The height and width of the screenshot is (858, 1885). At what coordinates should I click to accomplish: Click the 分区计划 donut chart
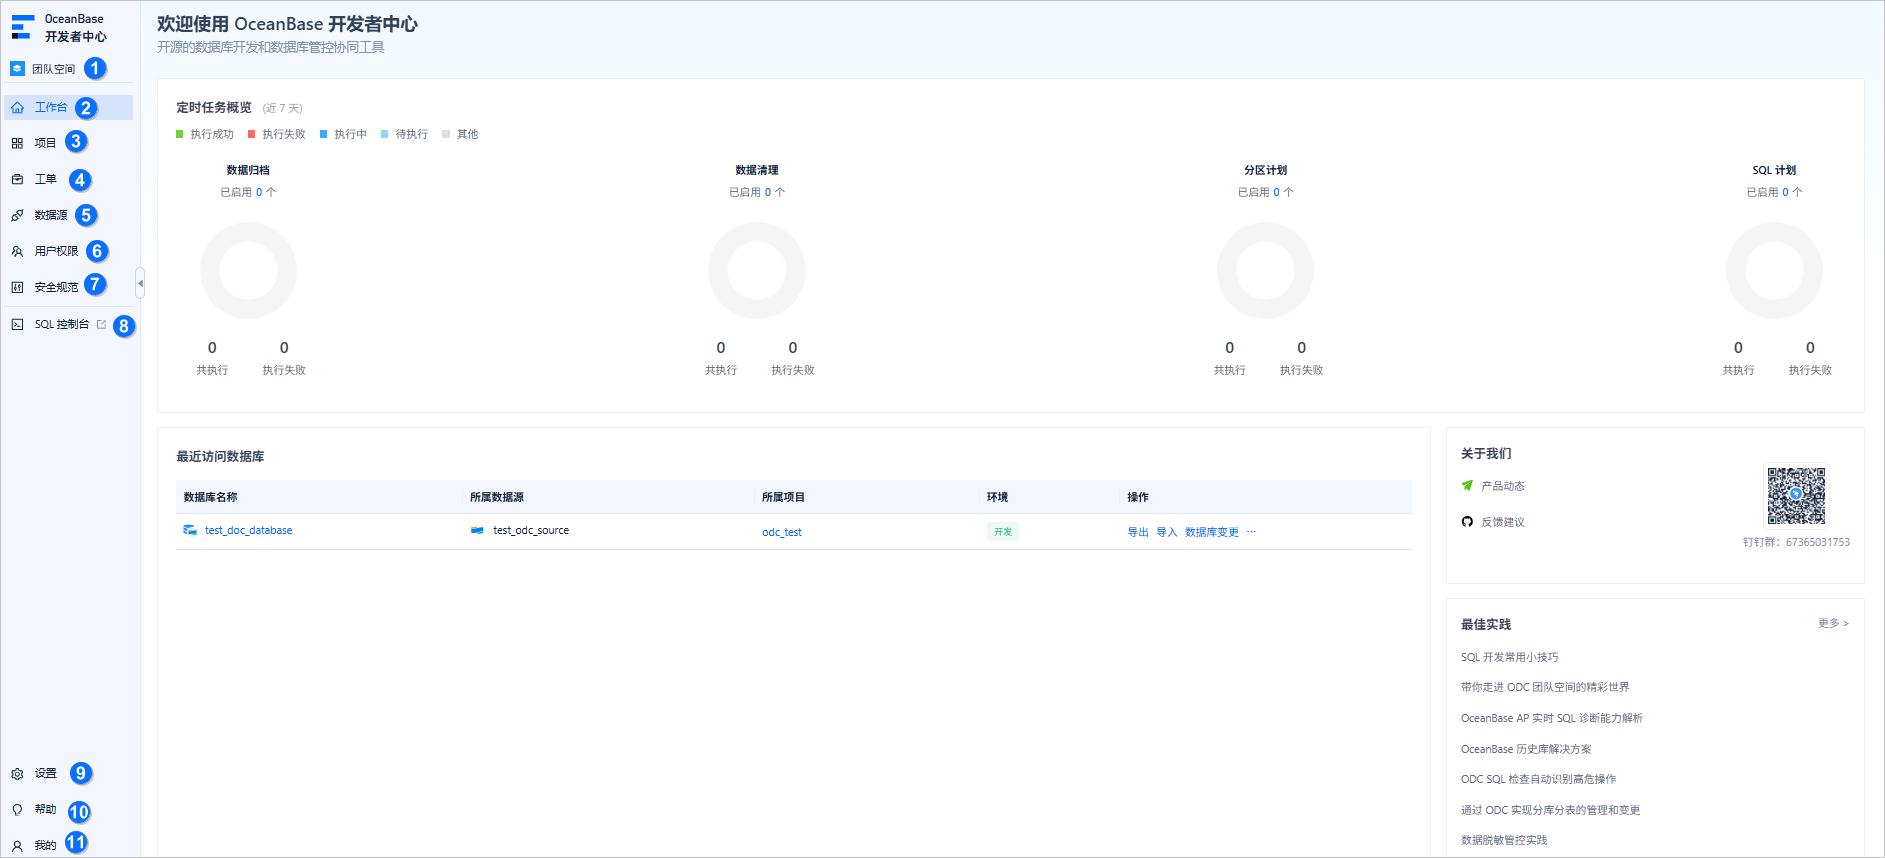[x=1265, y=270]
